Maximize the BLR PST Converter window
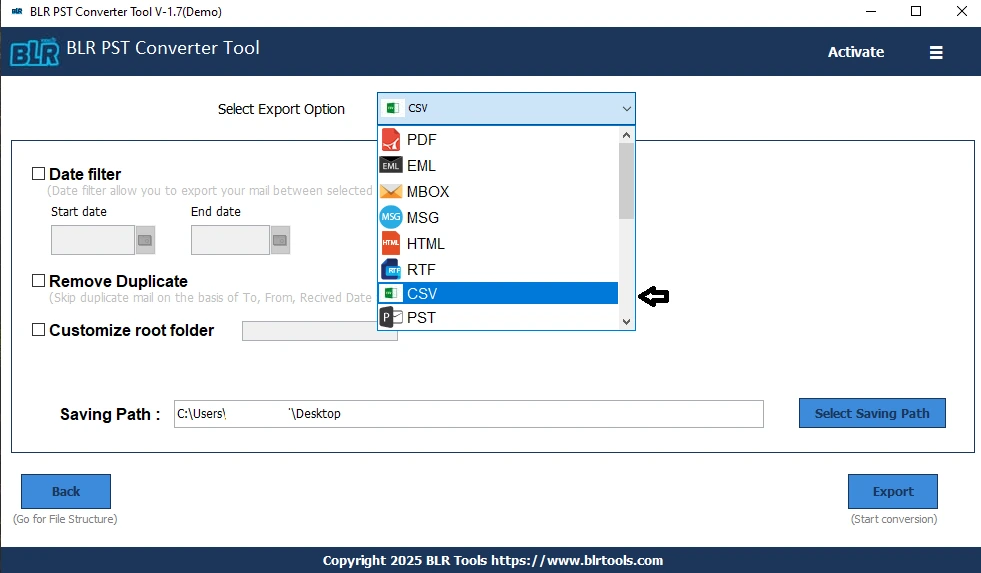Screen dimensions: 981x573 point(916,11)
